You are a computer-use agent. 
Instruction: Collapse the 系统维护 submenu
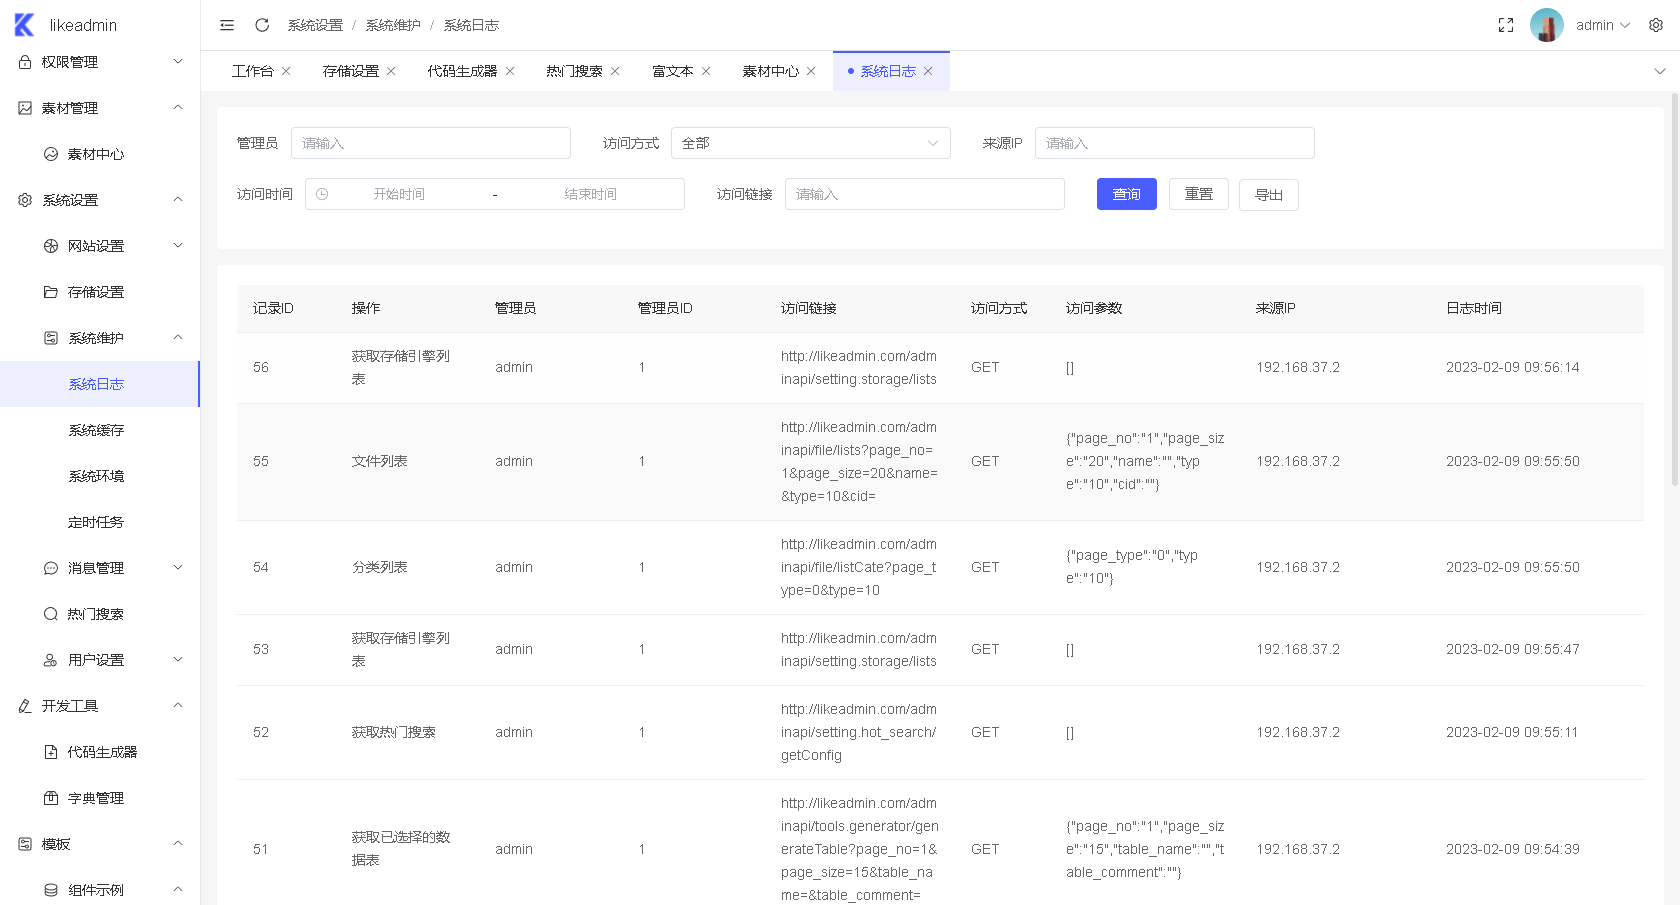(100, 338)
